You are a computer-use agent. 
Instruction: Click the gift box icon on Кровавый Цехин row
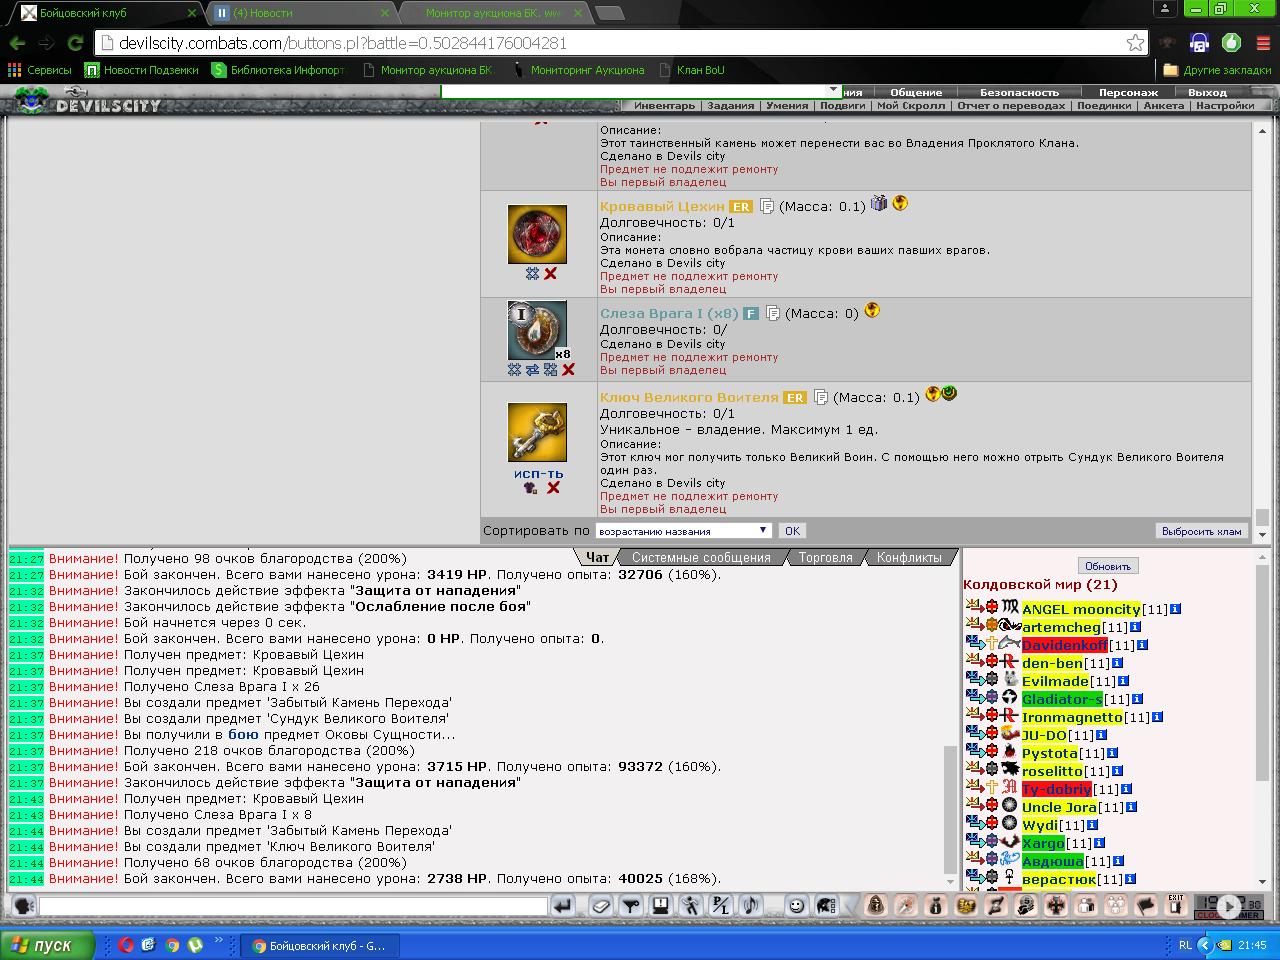click(879, 203)
